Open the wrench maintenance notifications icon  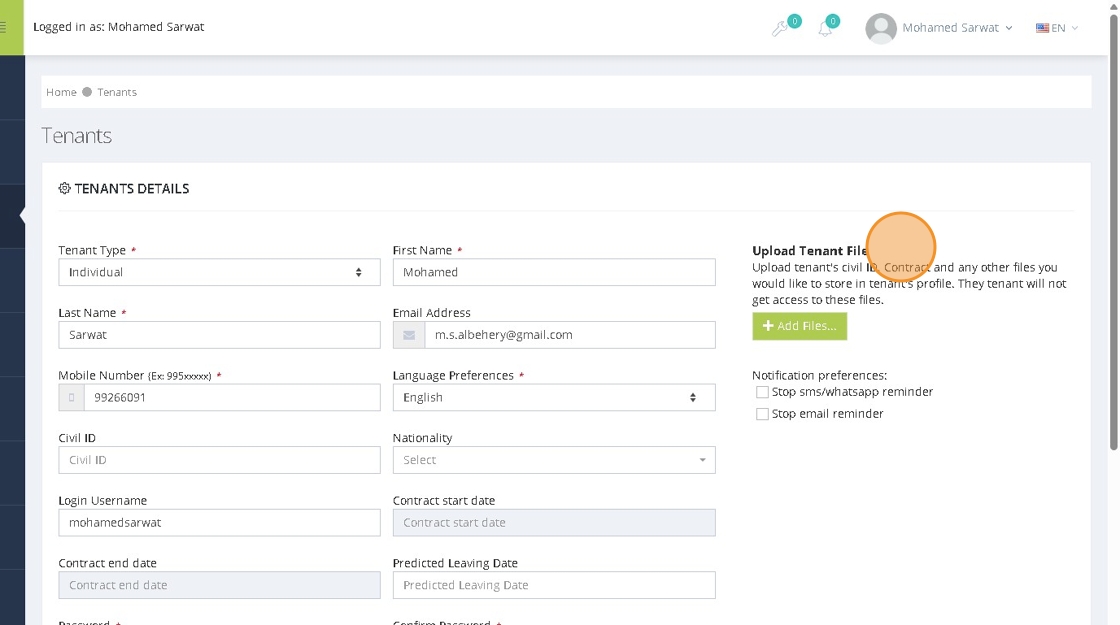click(780, 29)
